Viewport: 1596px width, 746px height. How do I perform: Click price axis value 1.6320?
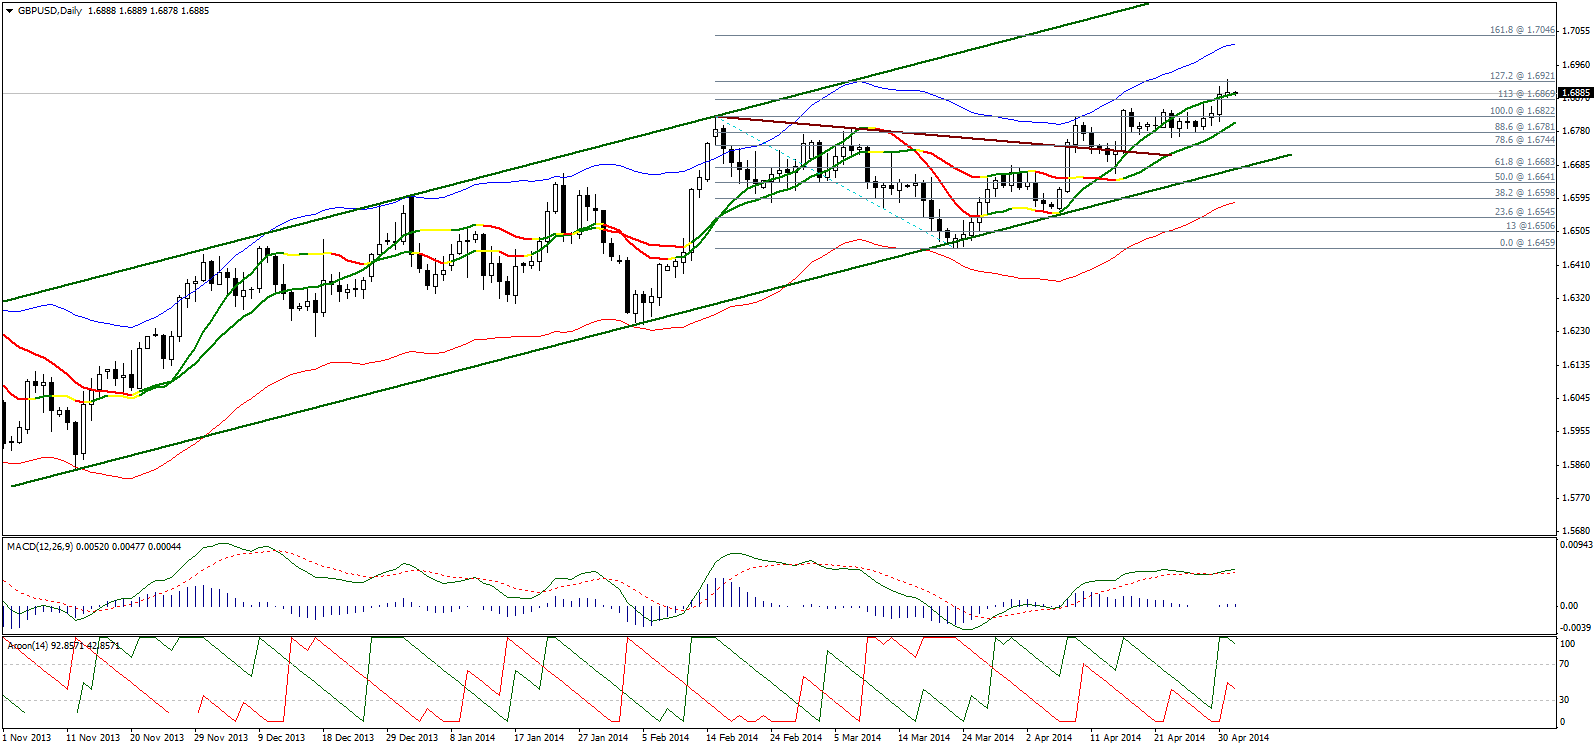(1577, 298)
